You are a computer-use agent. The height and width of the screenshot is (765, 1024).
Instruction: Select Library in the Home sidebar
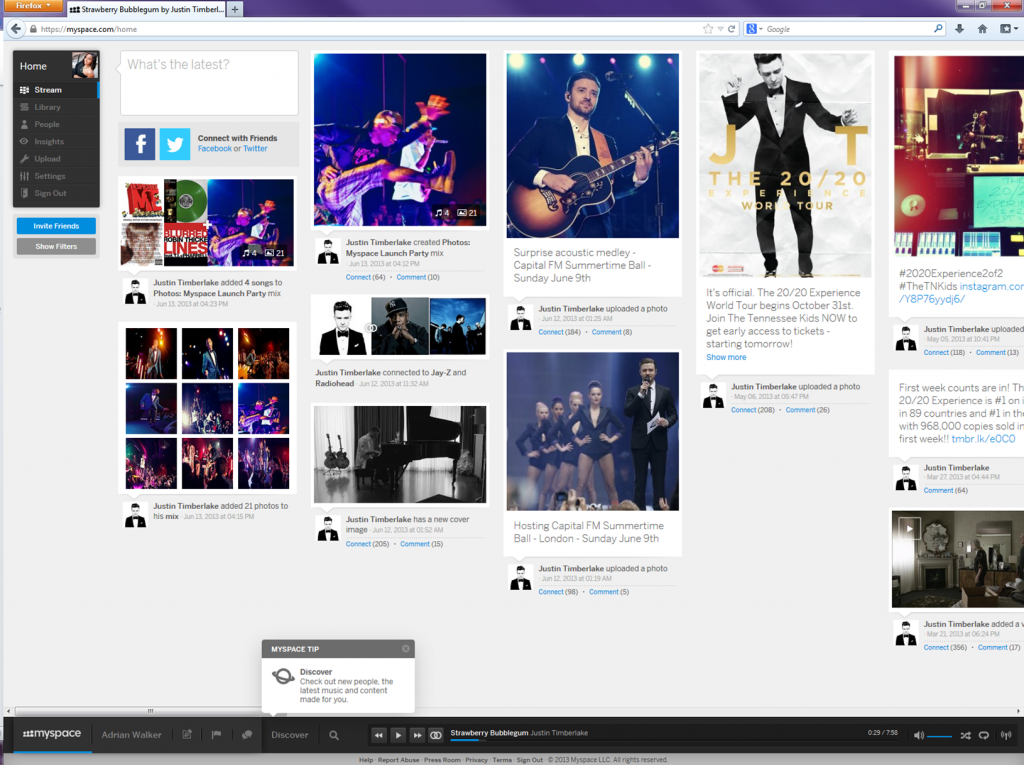click(47, 107)
